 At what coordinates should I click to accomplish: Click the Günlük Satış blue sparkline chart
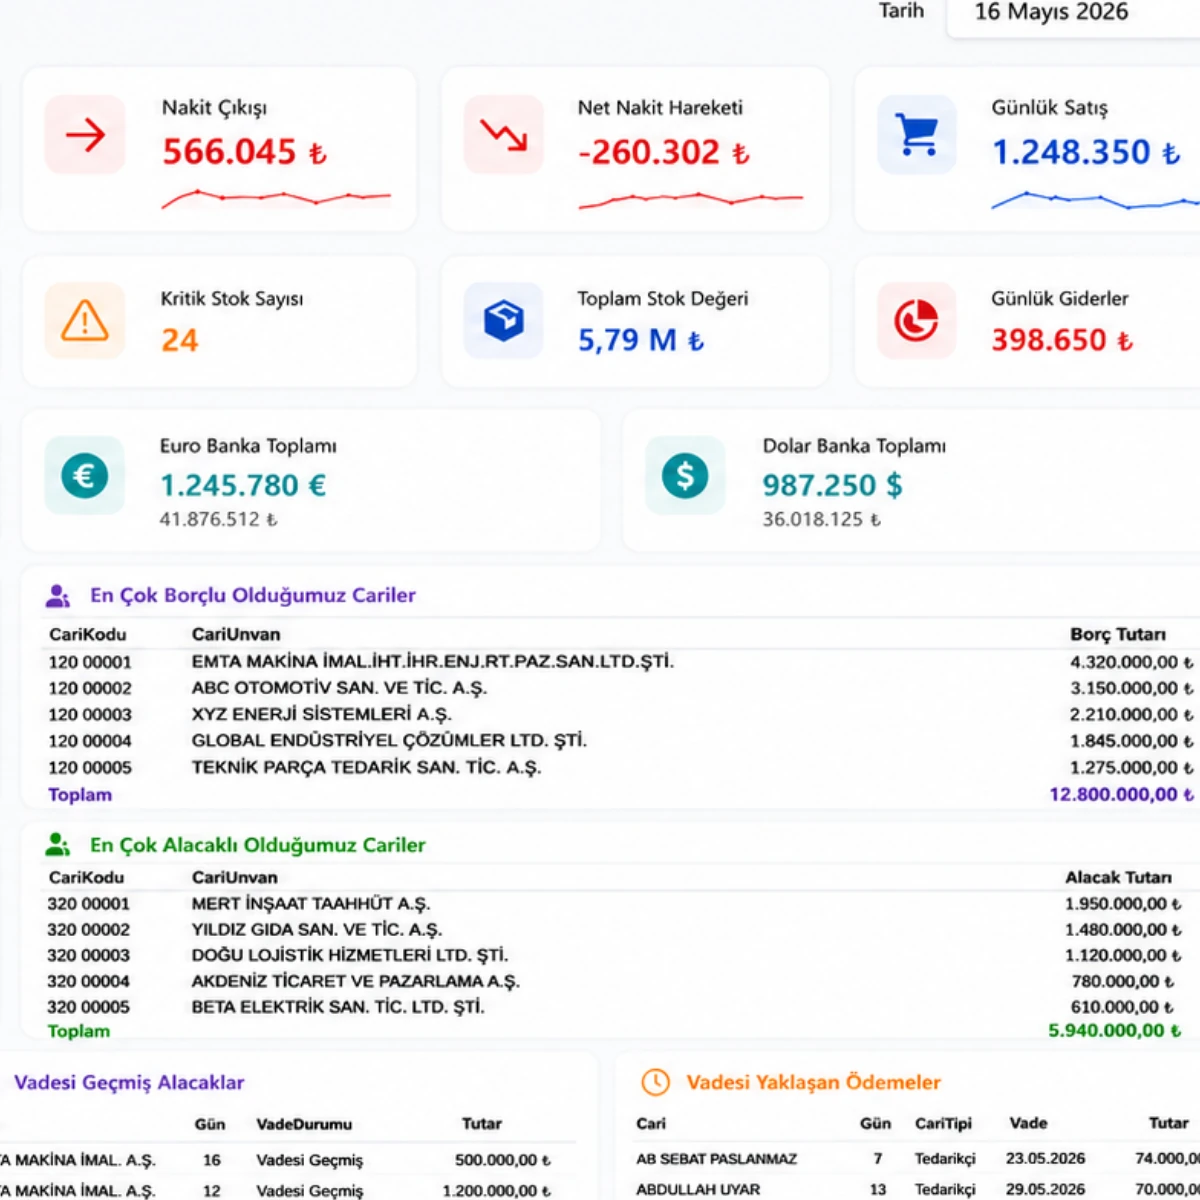coord(1095,199)
